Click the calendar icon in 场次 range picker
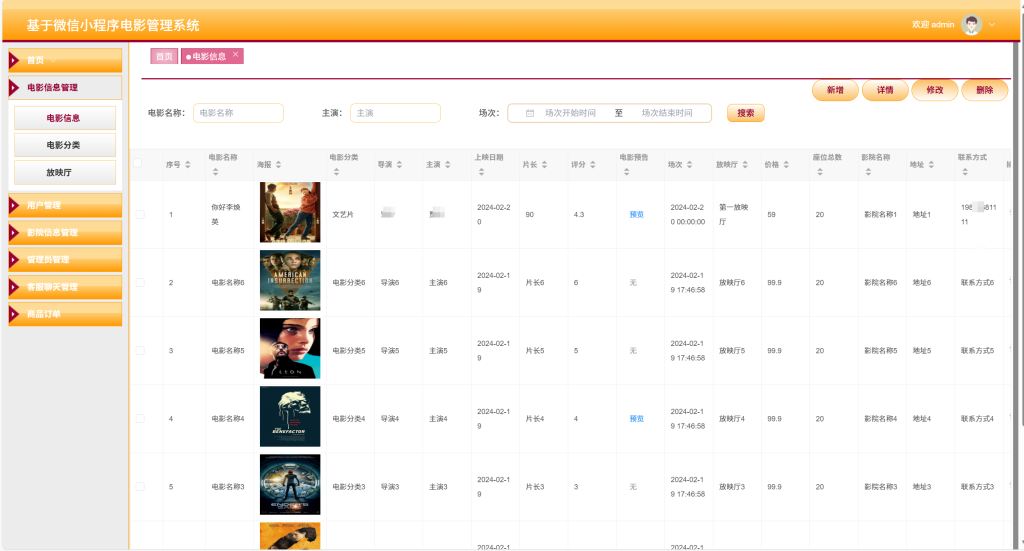The height and width of the screenshot is (551, 1024). 530,114
